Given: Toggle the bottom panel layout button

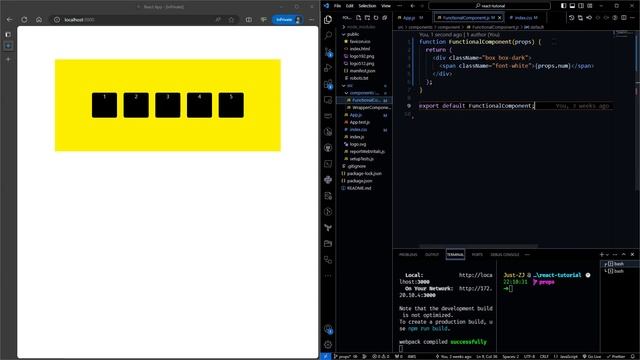Looking at the screenshot, I should (x=572, y=6).
